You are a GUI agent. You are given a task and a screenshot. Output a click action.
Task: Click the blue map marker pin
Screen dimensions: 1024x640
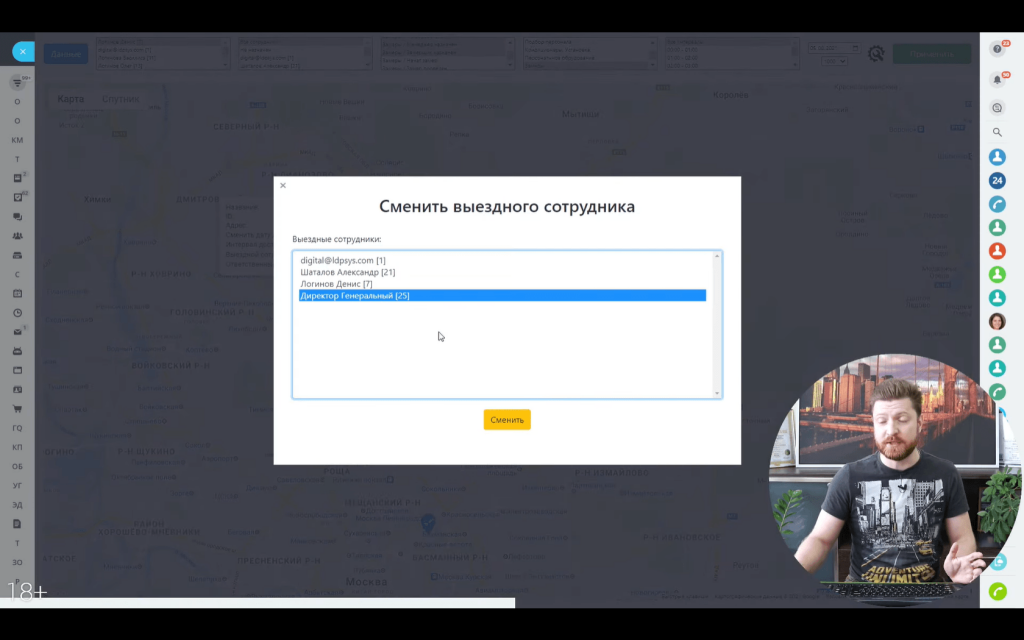(428, 522)
